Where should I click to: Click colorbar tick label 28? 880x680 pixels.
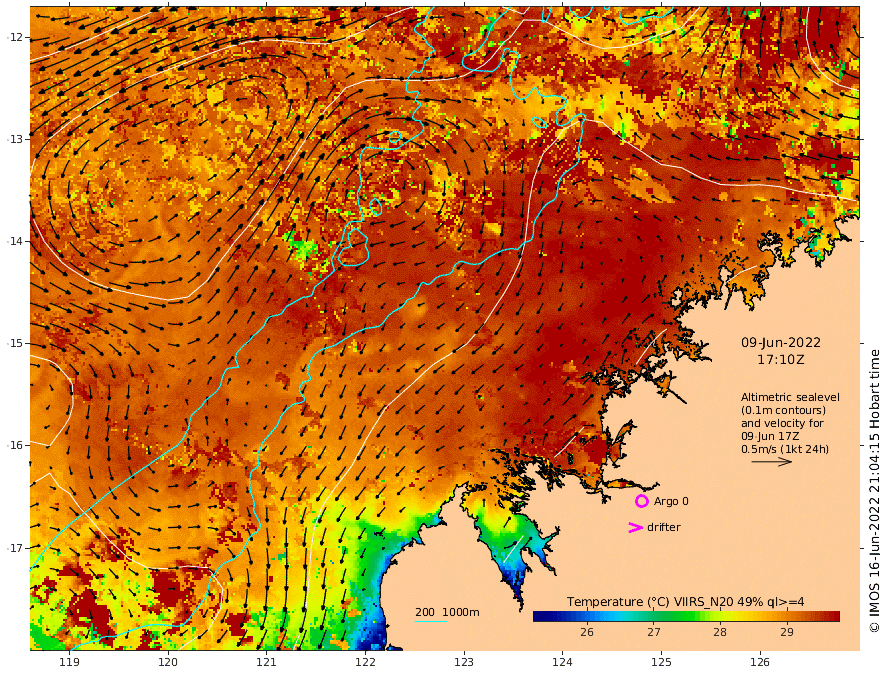(720, 632)
